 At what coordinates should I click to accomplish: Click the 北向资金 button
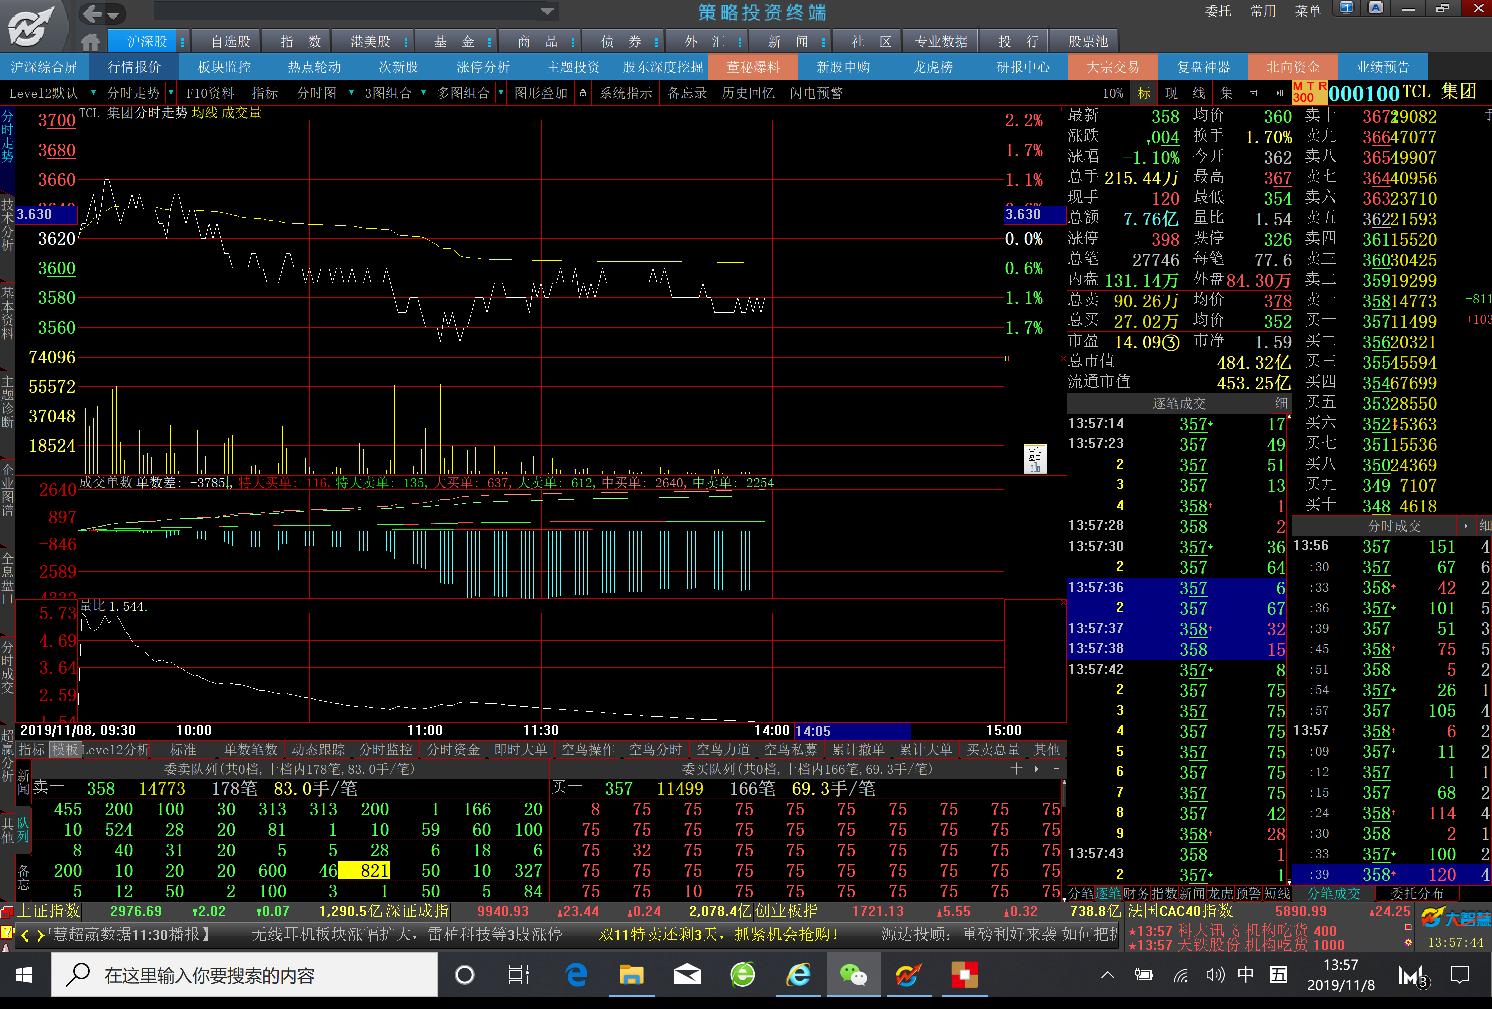[1292, 67]
